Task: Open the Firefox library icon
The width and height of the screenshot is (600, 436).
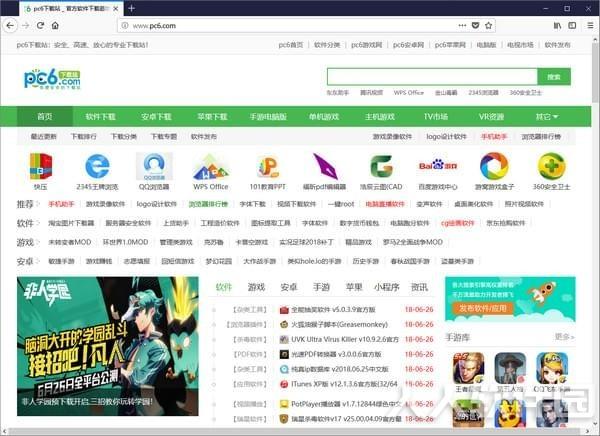Action: coord(558,26)
